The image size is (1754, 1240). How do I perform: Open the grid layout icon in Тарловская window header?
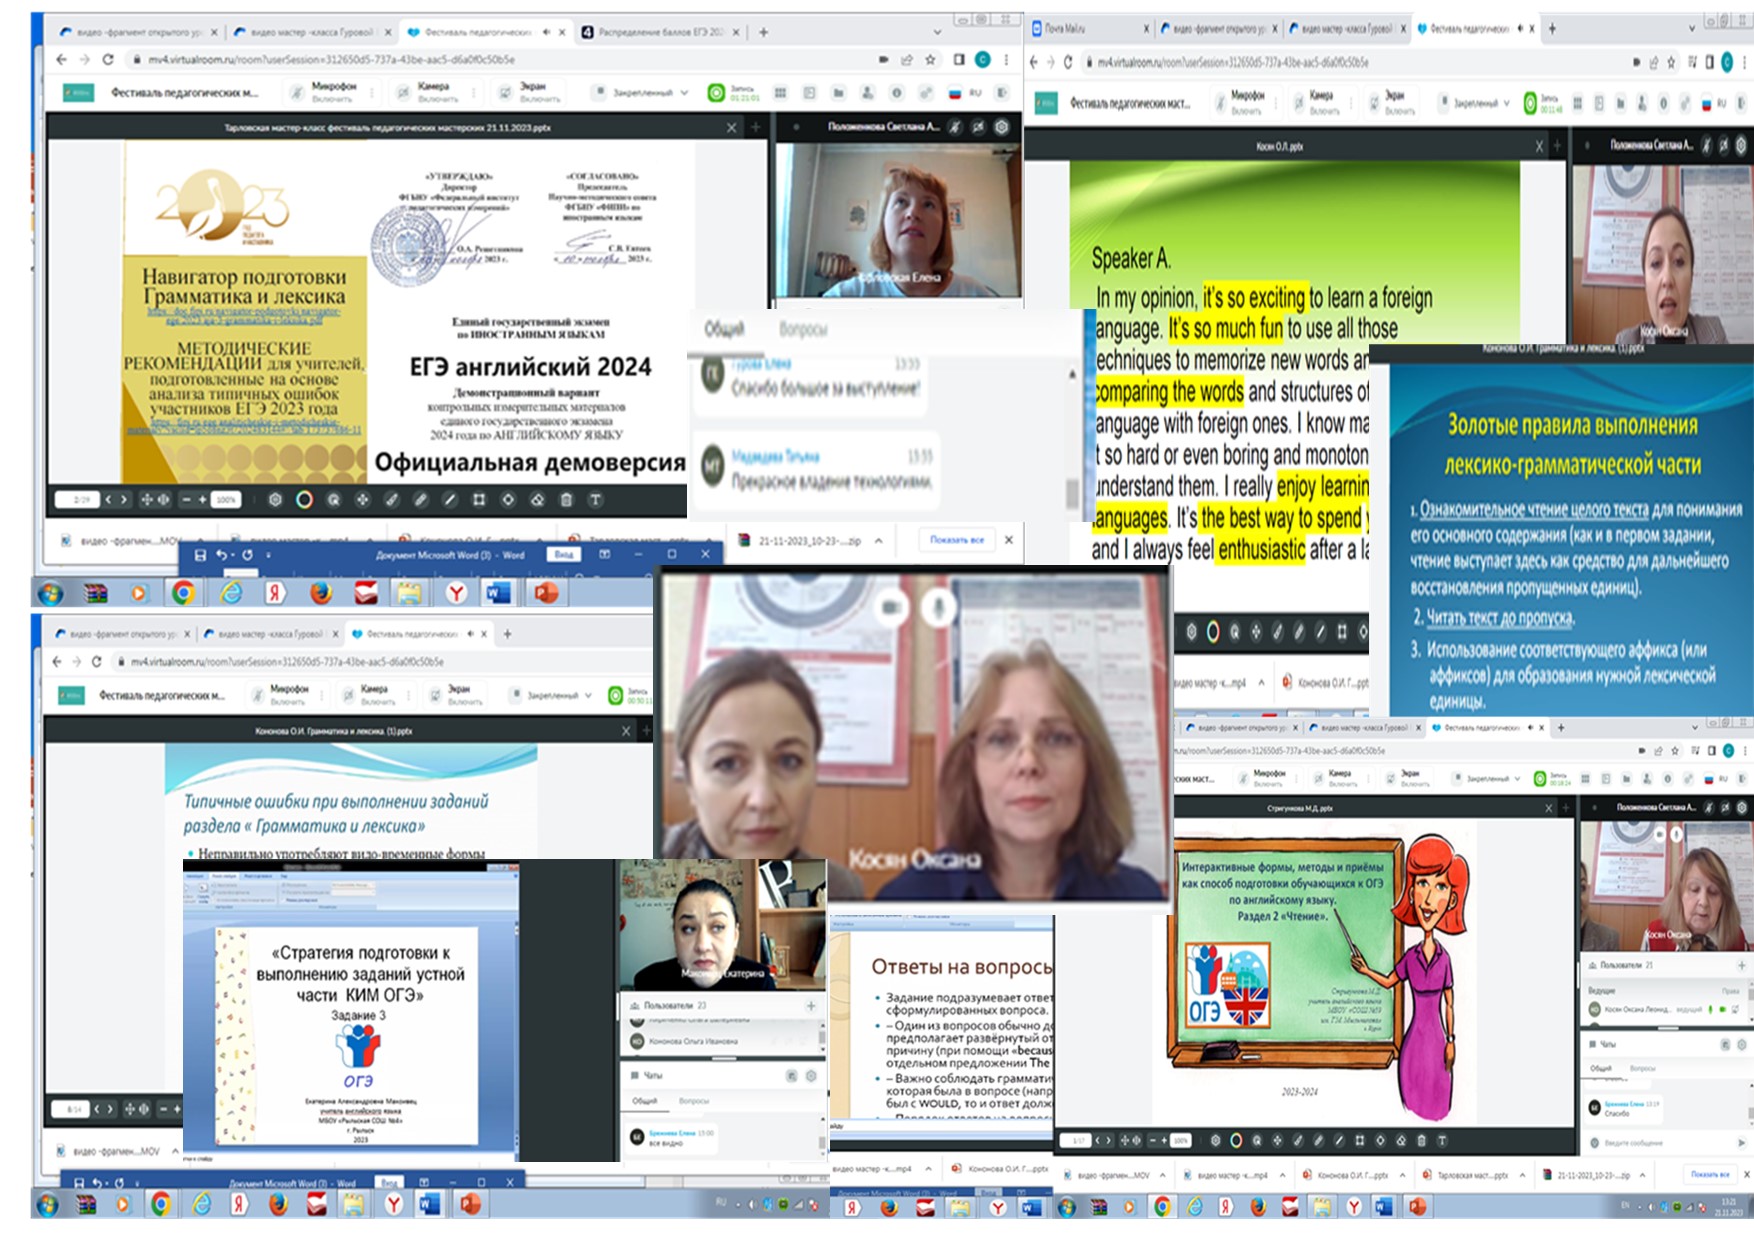pyautogui.click(x=780, y=93)
